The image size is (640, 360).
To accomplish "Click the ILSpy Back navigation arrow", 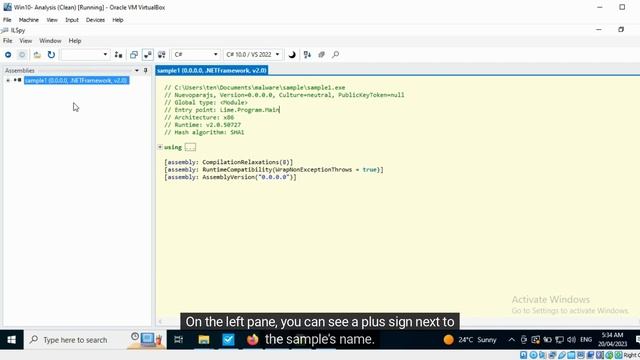I will click(8, 55).
